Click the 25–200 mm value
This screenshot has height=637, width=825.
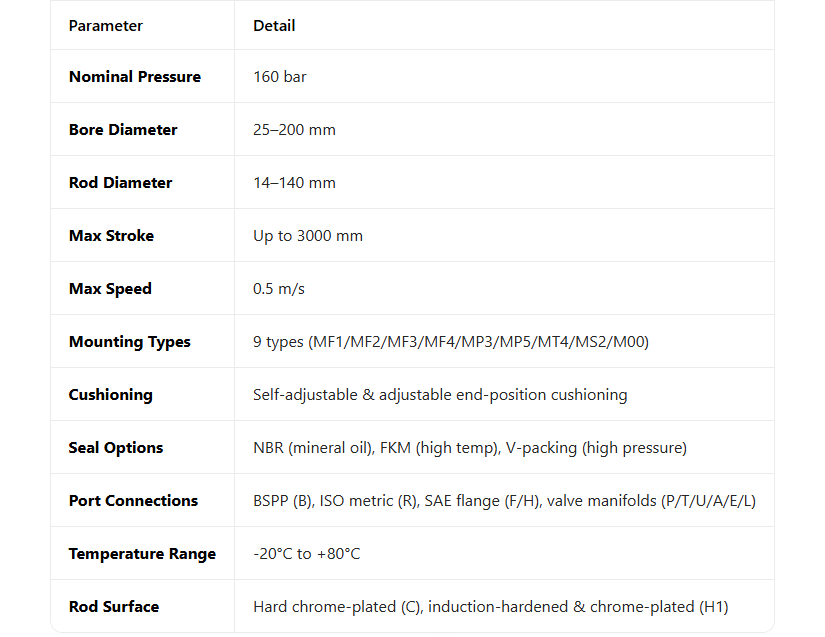(x=294, y=130)
